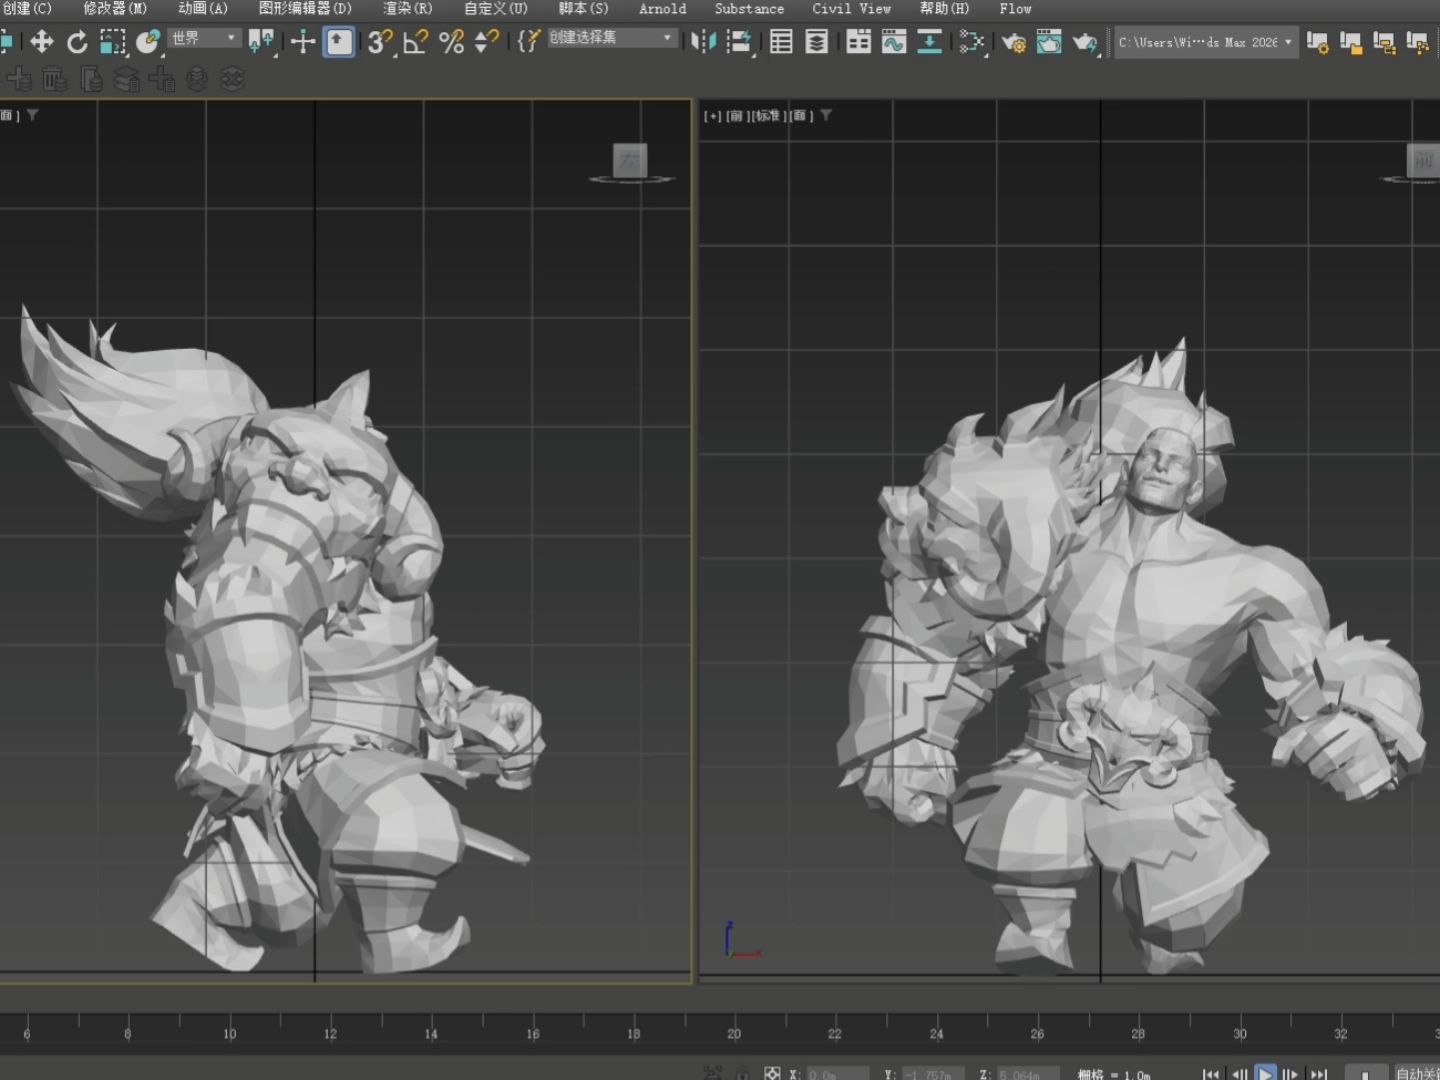The width and height of the screenshot is (1440, 1080).
Task: Select the Rotate tool
Action: click(77, 42)
